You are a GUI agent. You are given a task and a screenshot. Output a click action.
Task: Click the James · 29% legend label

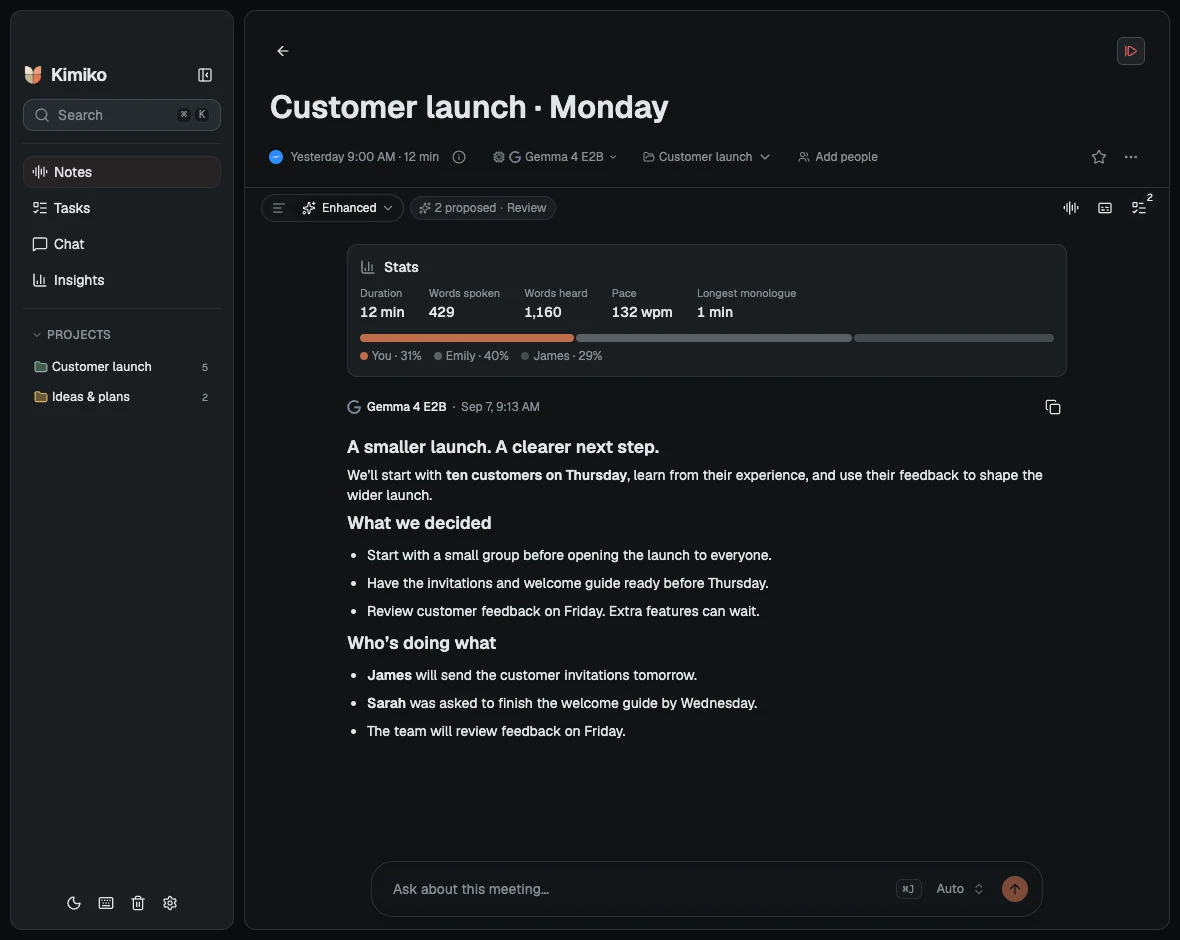coord(561,355)
